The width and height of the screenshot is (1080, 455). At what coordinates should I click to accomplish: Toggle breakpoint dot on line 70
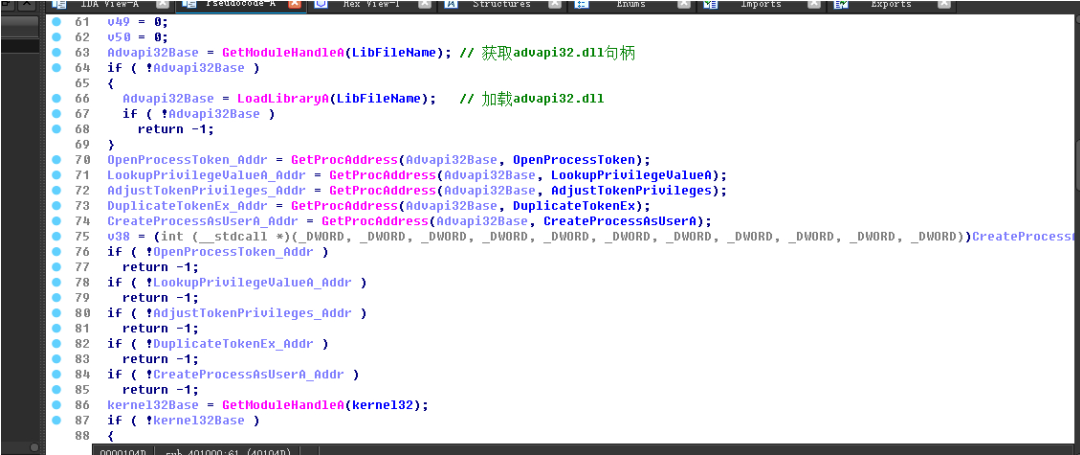pyautogui.click(x=56, y=159)
